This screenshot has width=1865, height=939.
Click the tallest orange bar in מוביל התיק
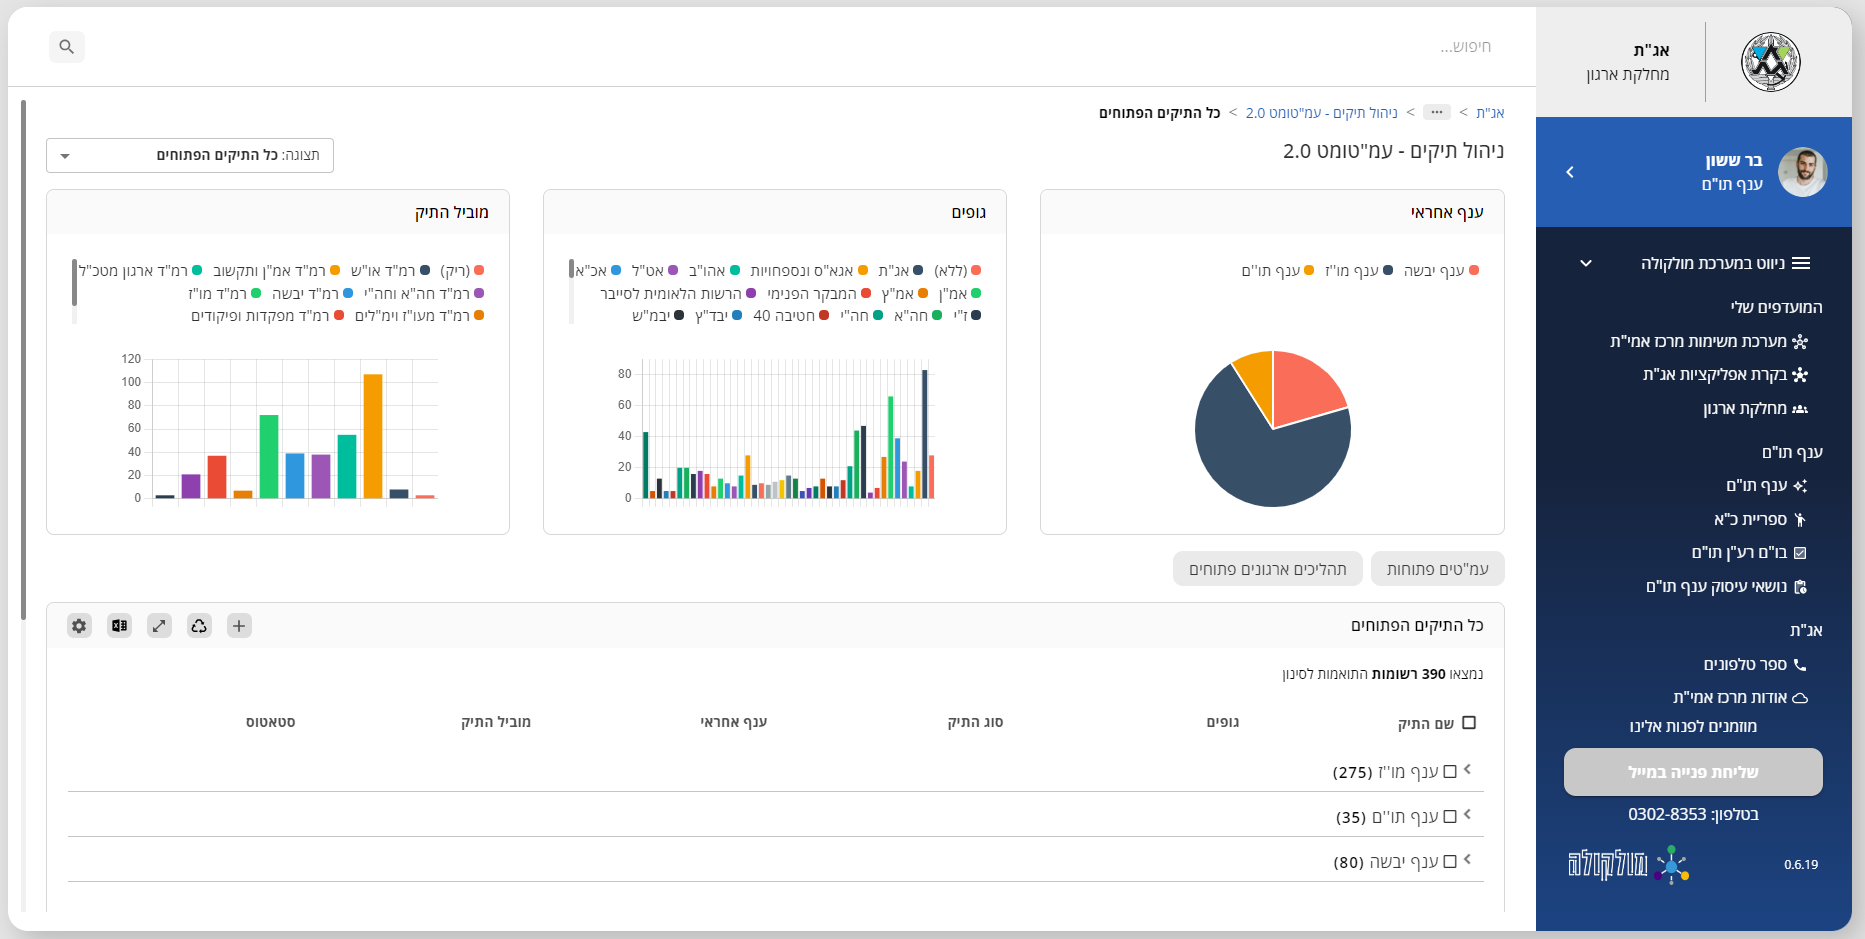tap(373, 436)
